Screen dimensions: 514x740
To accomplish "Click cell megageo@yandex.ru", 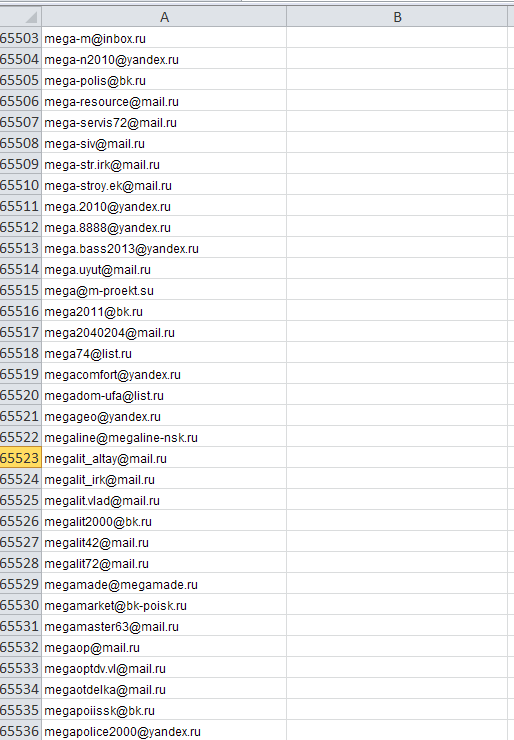I will (x=164, y=416).
